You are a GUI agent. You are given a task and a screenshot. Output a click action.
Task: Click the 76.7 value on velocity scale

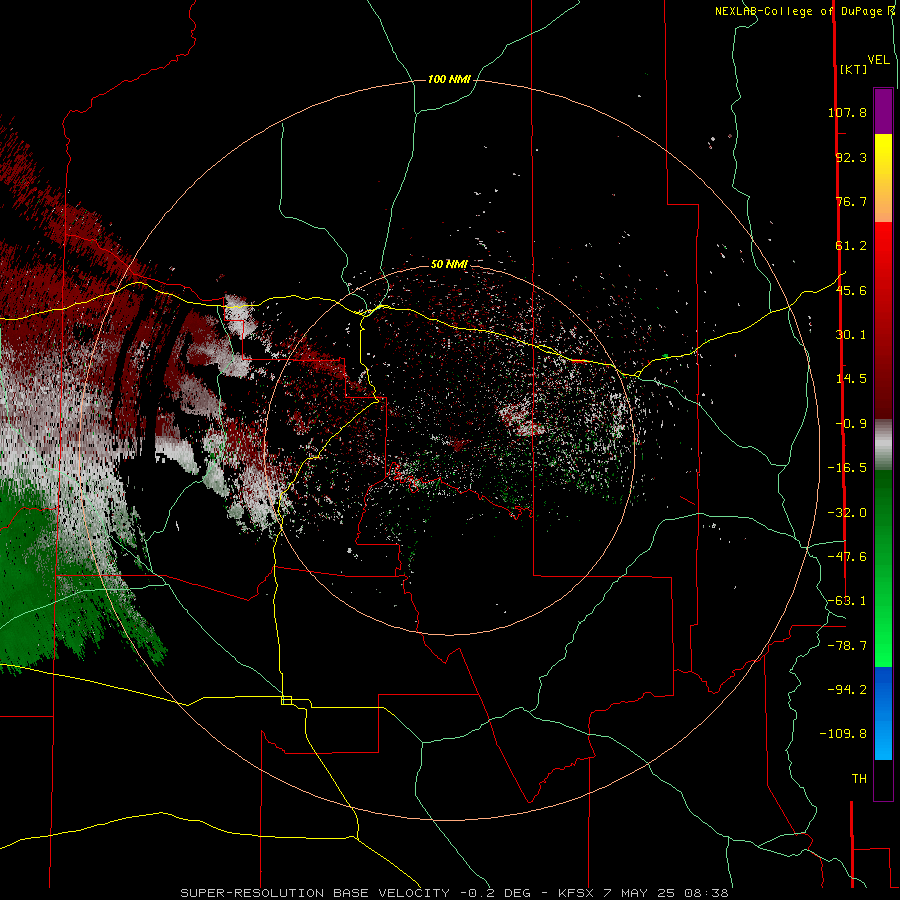(851, 201)
